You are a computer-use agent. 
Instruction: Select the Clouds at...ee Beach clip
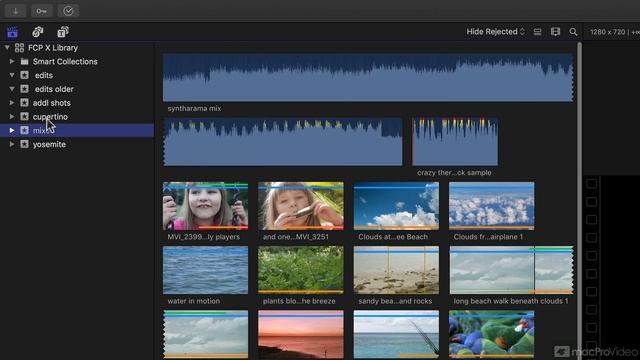pos(396,206)
